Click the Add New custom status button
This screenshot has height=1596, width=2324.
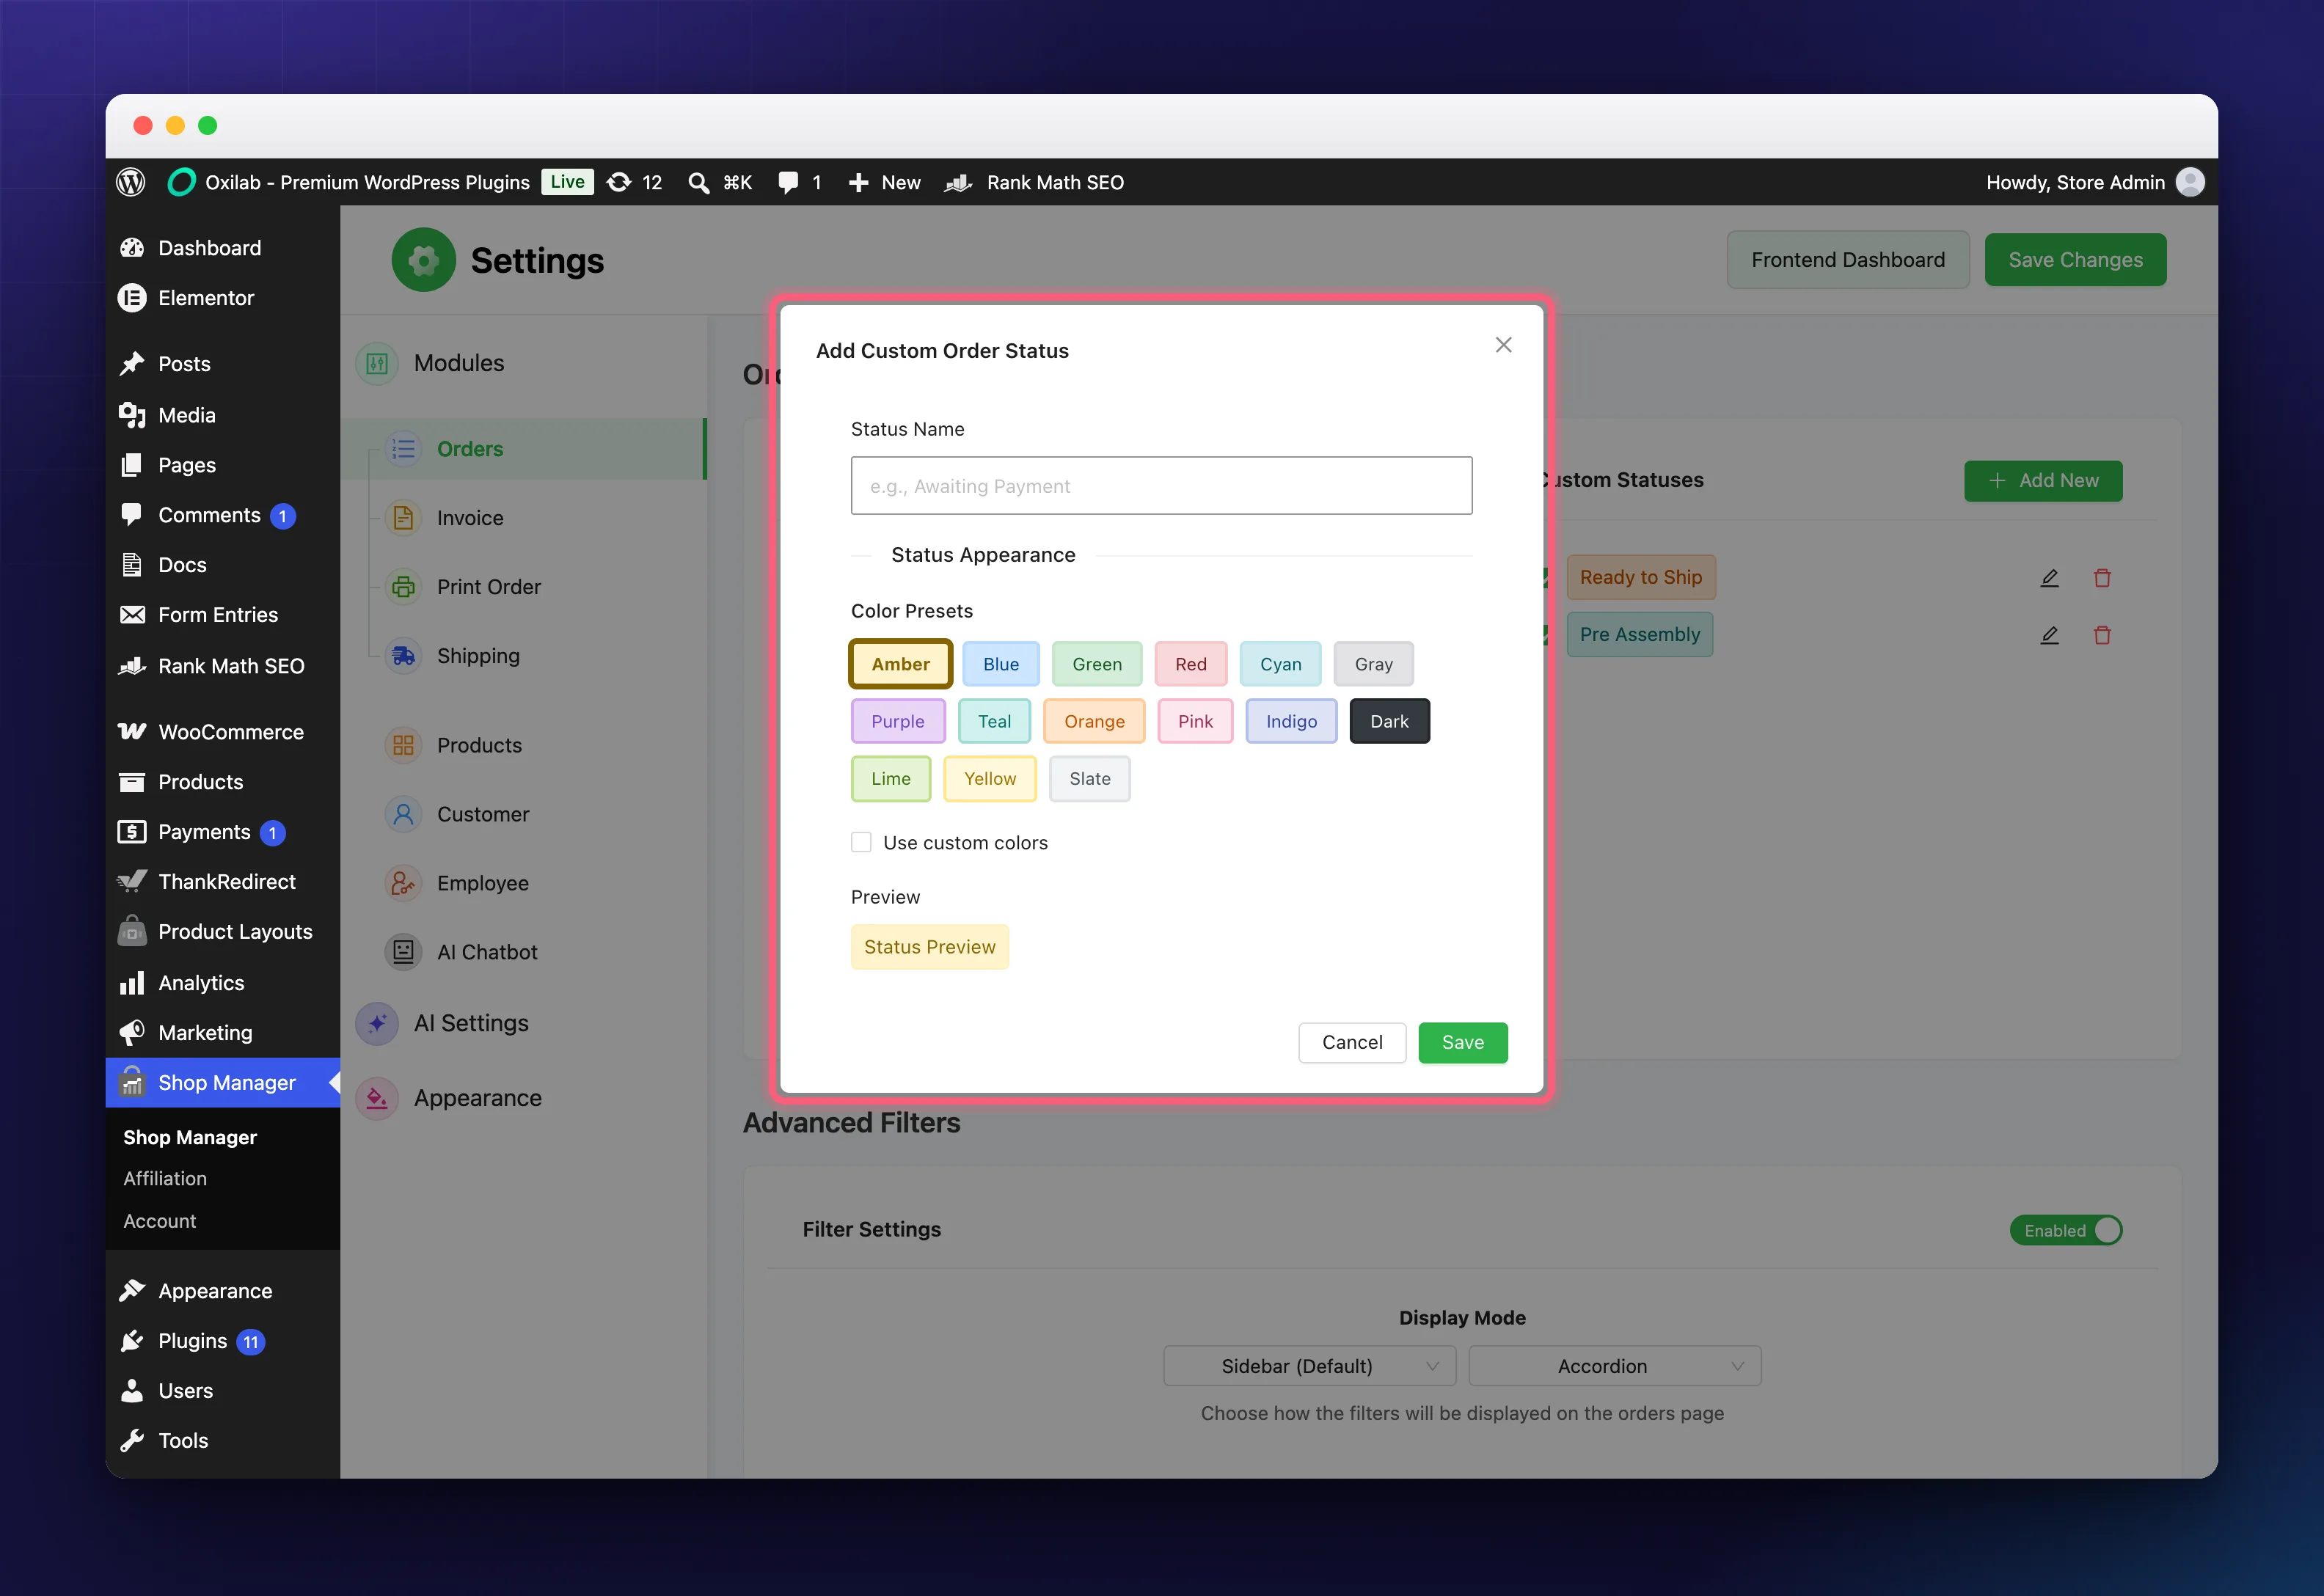2043,481
